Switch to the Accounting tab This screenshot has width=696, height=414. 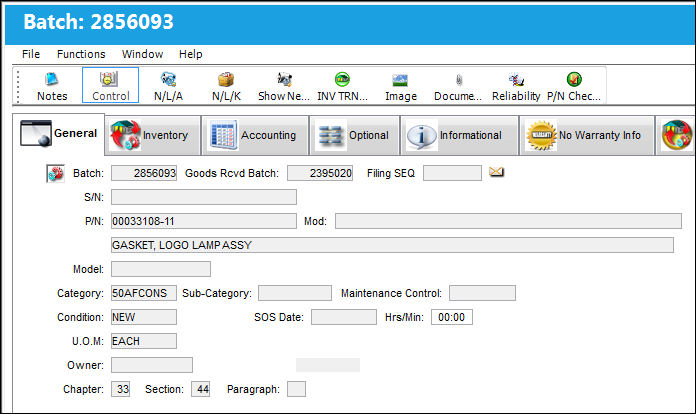coord(255,135)
